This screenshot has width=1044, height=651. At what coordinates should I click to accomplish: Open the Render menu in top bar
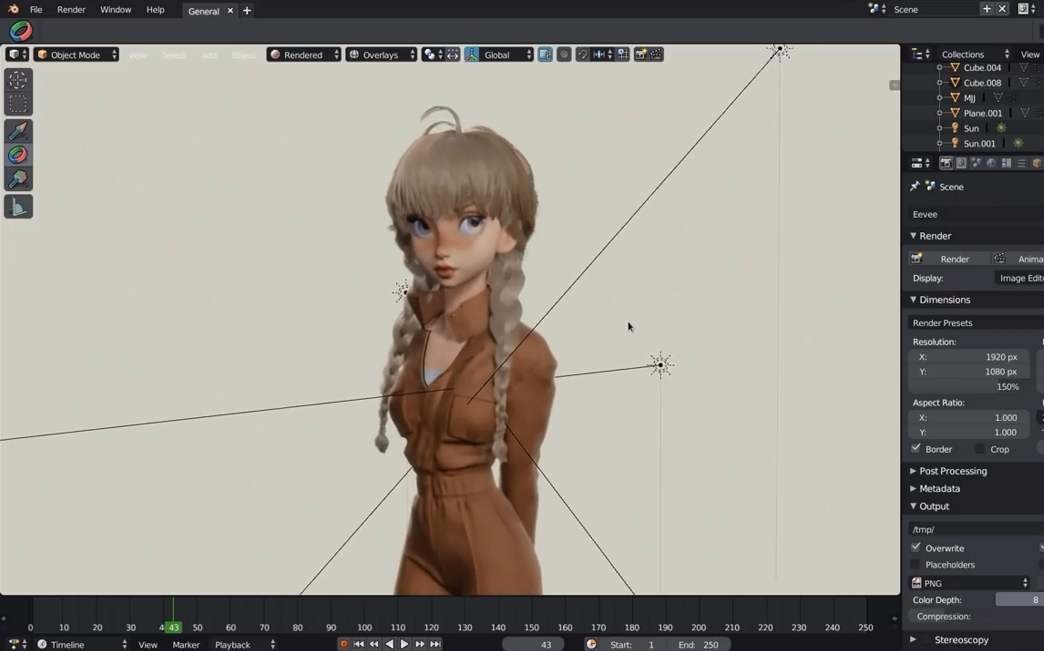tap(71, 9)
